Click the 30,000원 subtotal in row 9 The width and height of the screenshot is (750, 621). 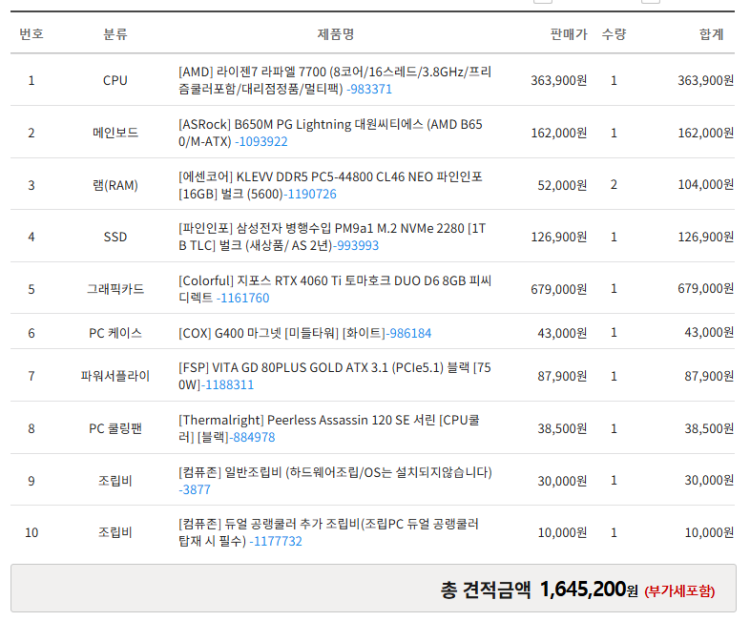click(709, 480)
